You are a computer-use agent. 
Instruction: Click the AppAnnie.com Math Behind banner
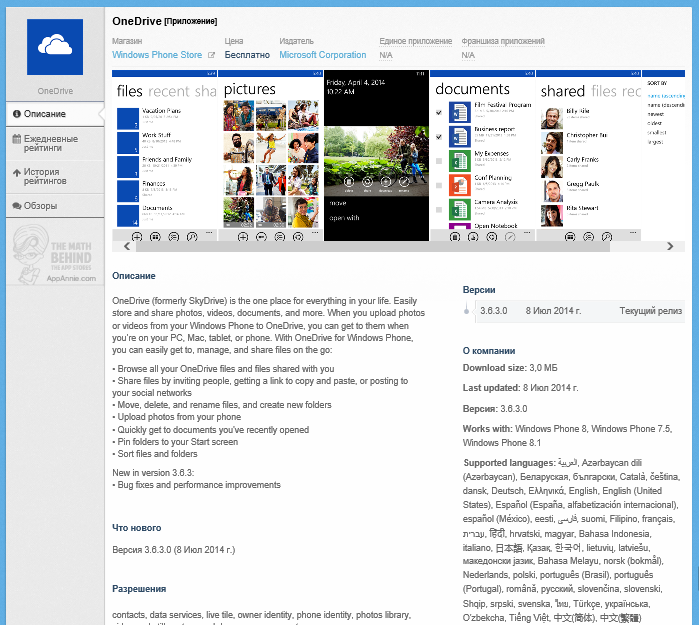tap(55, 254)
